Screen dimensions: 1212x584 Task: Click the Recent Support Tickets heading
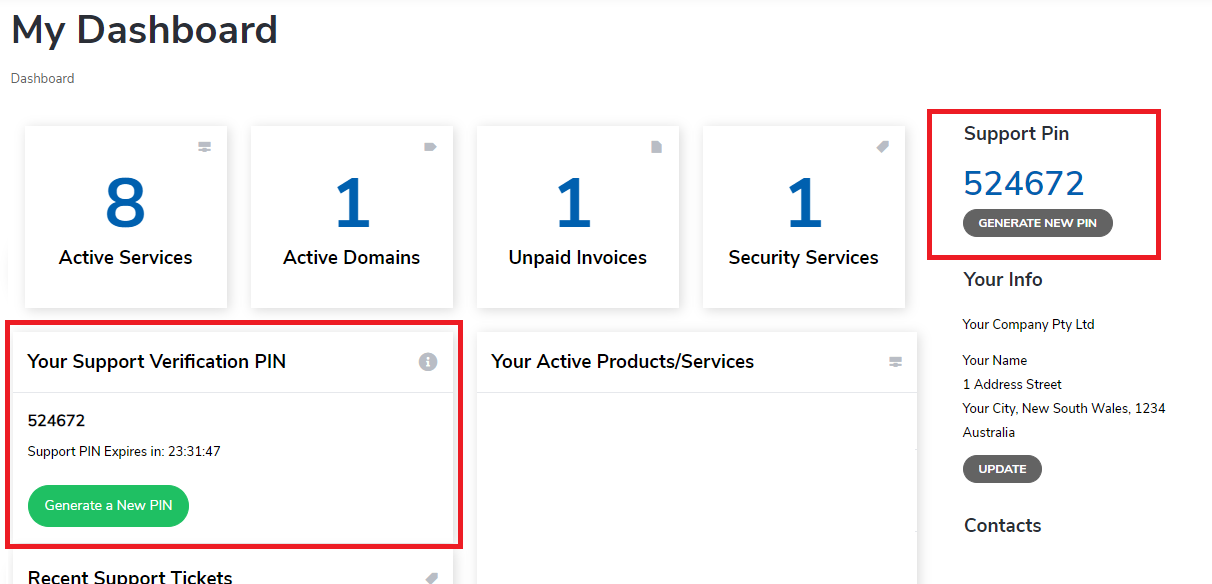click(x=130, y=577)
